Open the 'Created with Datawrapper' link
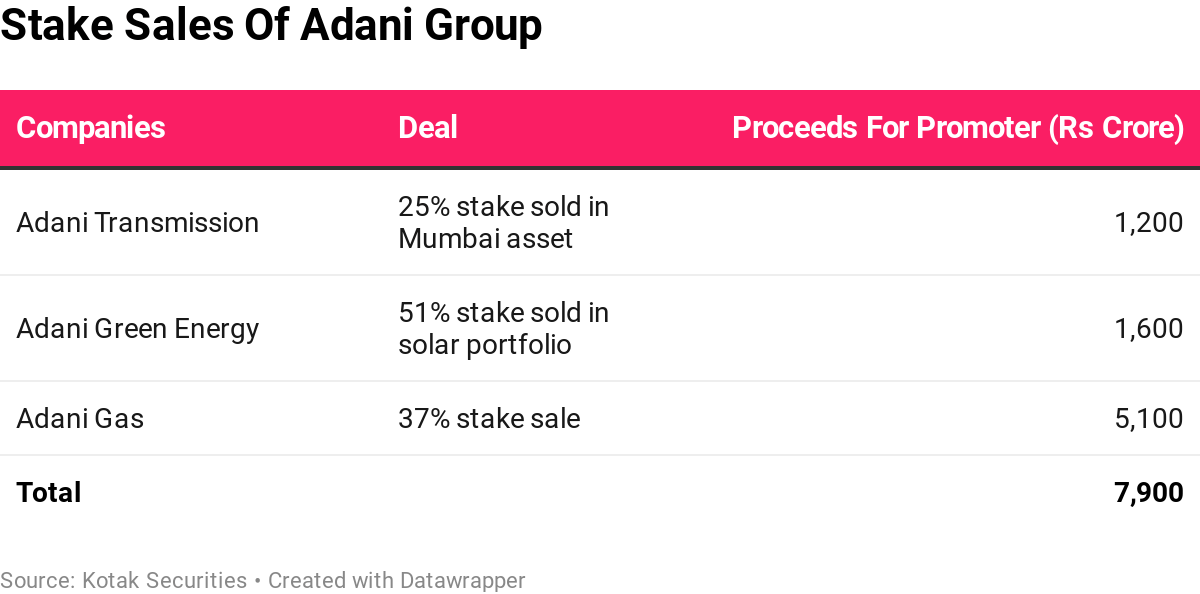 tap(396, 580)
